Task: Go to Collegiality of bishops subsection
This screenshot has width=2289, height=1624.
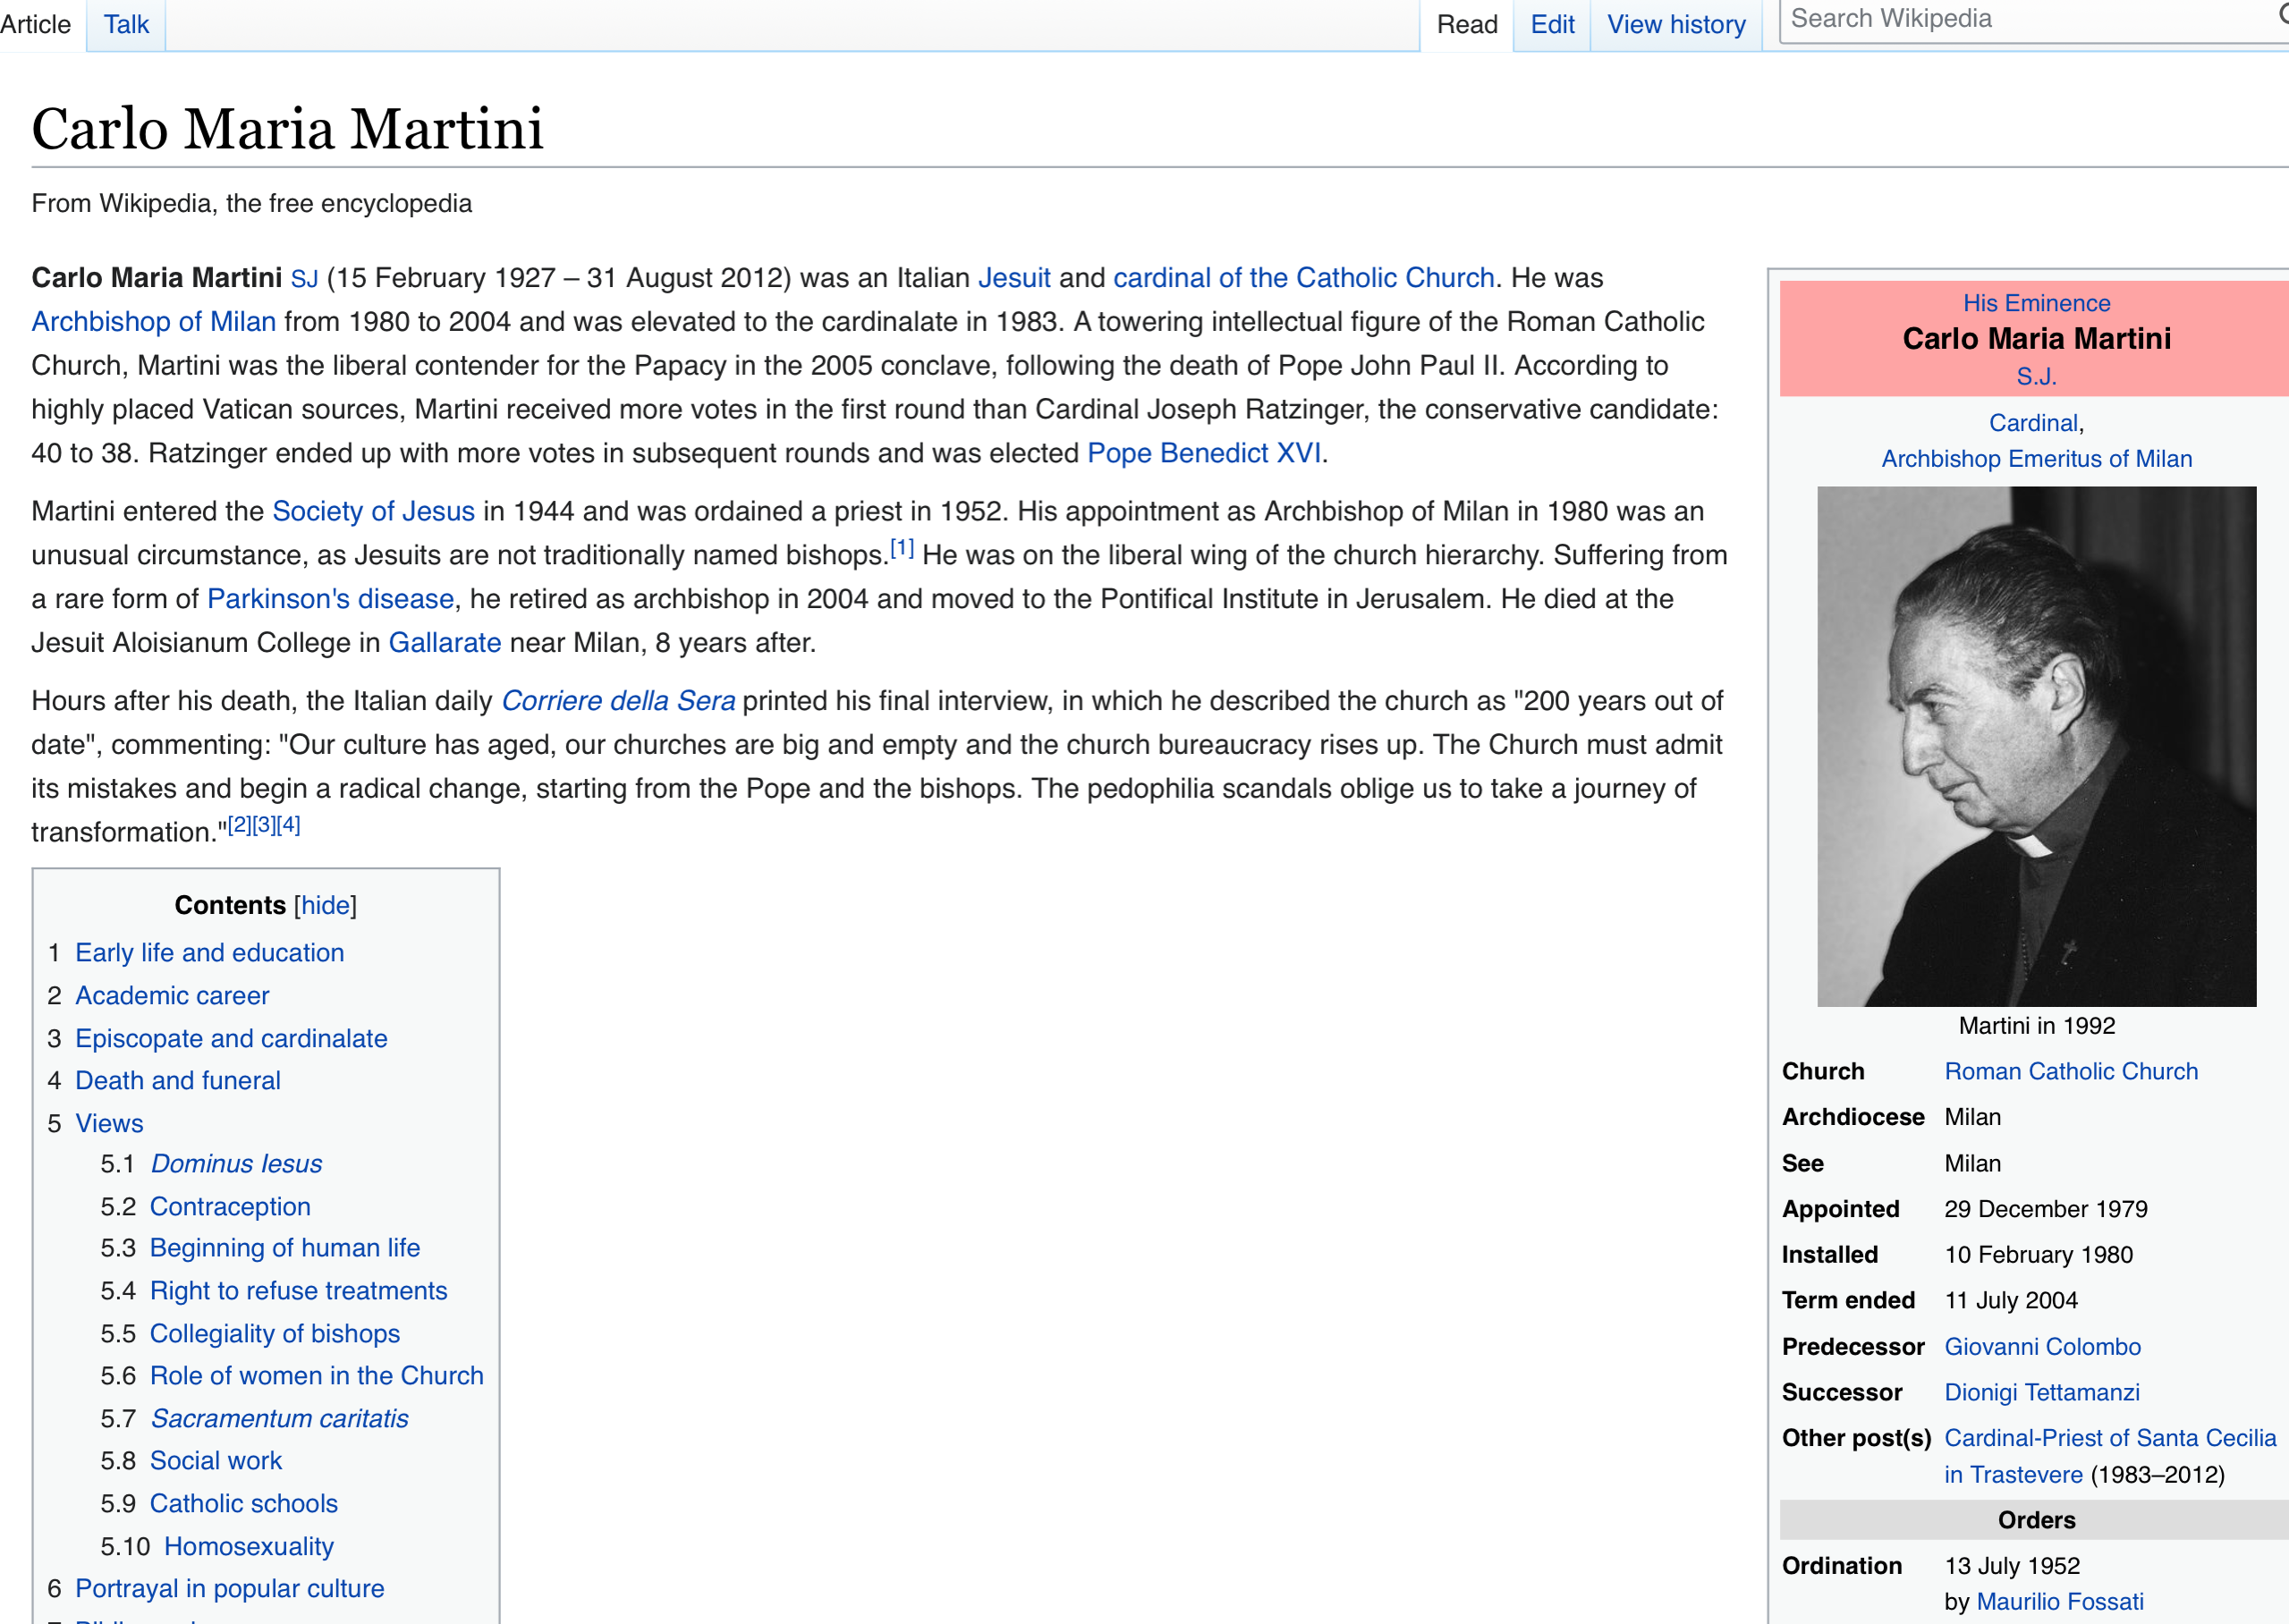Action: (x=275, y=1334)
